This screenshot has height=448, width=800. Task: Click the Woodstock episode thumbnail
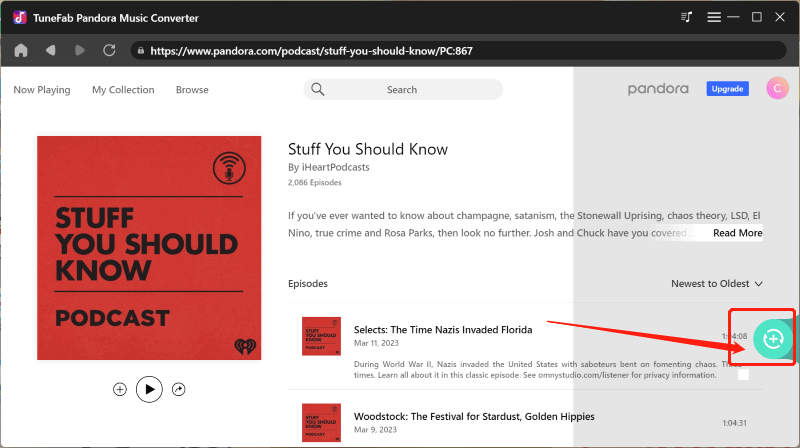321,422
